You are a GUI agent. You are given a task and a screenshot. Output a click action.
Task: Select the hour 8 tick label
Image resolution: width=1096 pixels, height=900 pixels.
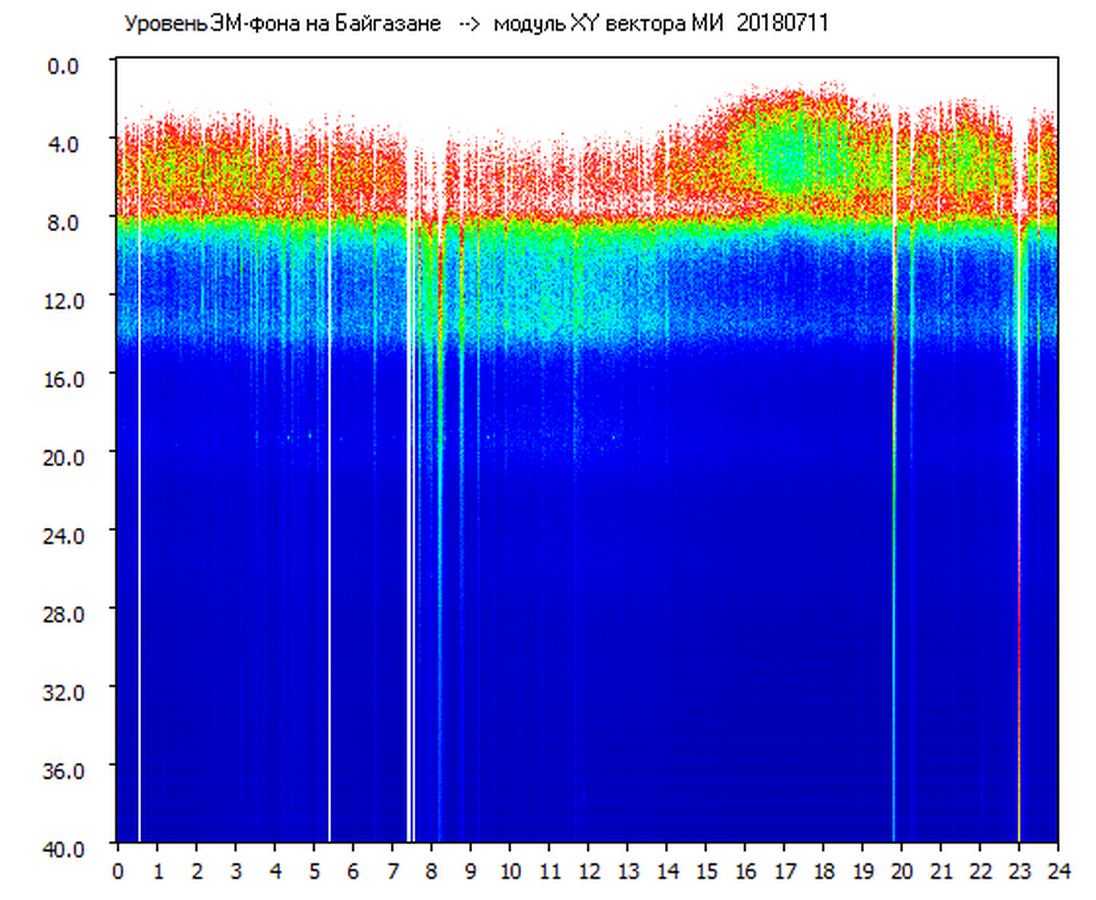[x=431, y=871]
